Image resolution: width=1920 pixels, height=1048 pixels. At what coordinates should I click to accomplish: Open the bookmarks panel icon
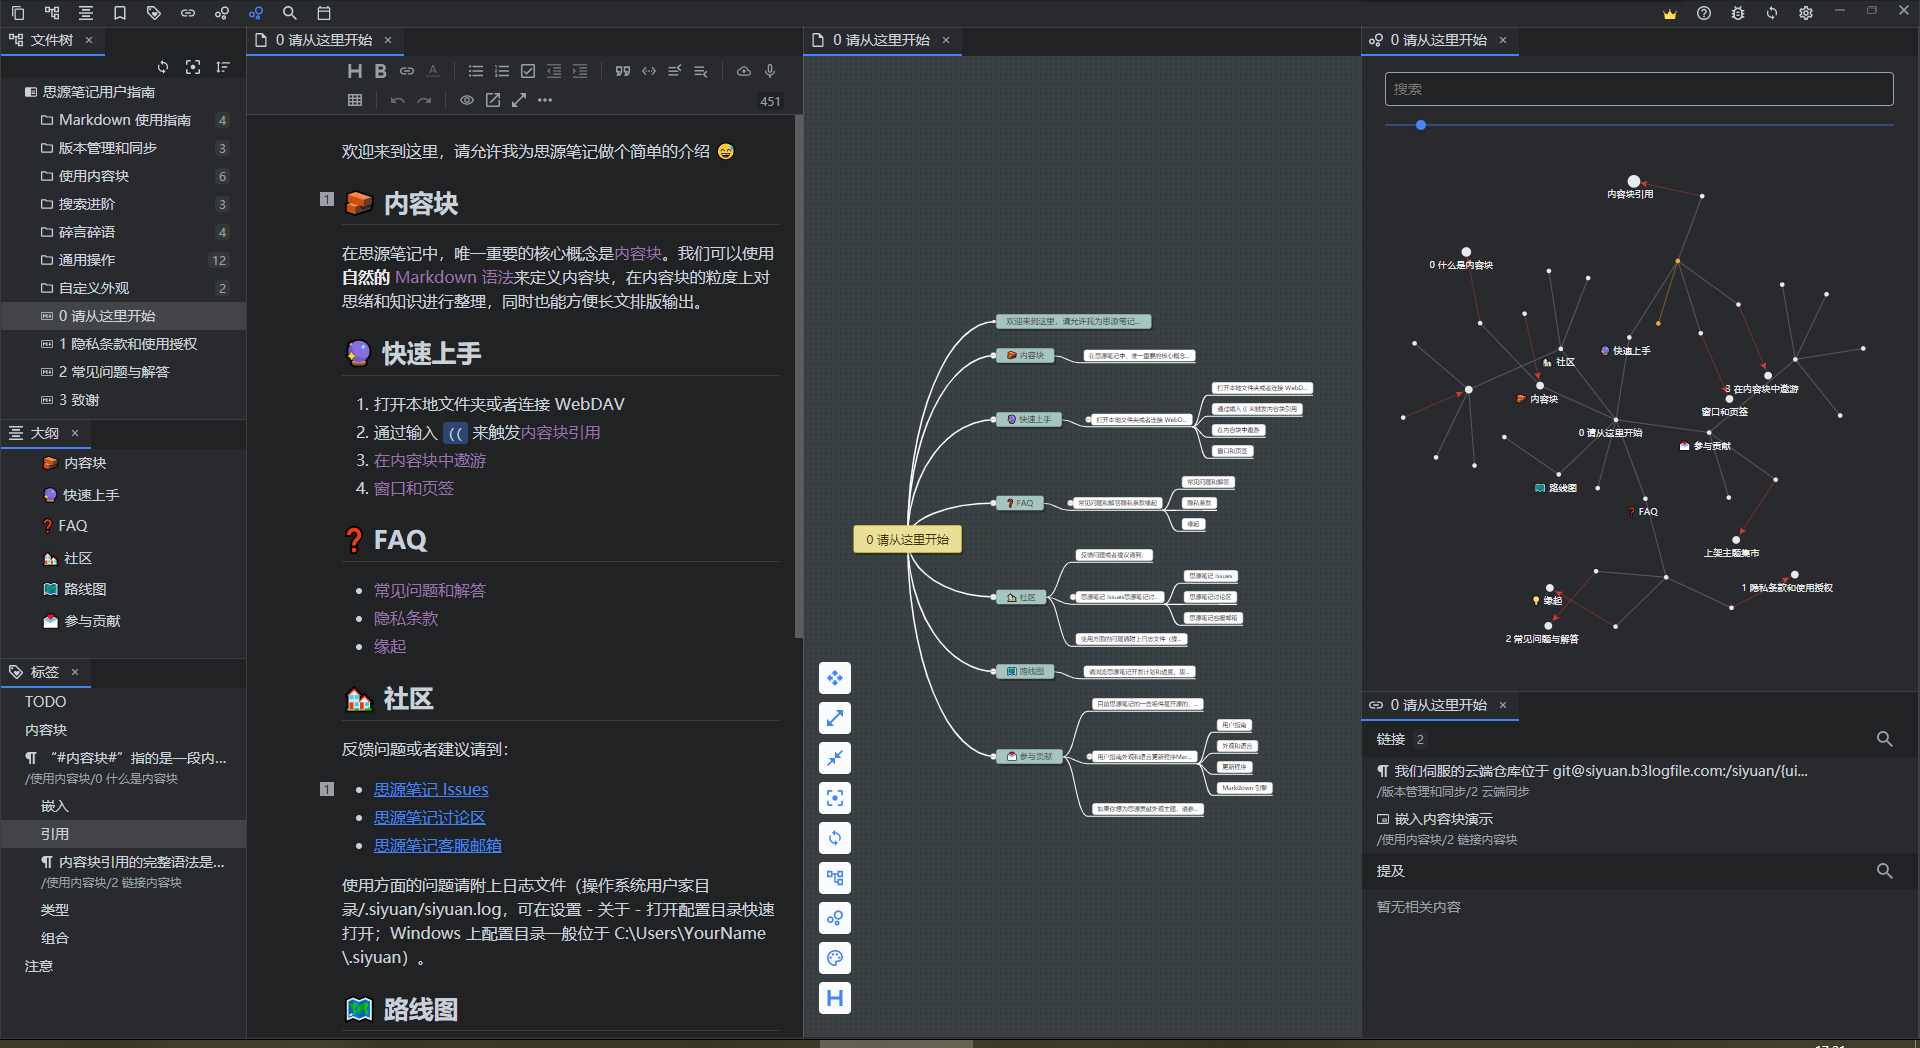pyautogui.click(x=119, y=13)
